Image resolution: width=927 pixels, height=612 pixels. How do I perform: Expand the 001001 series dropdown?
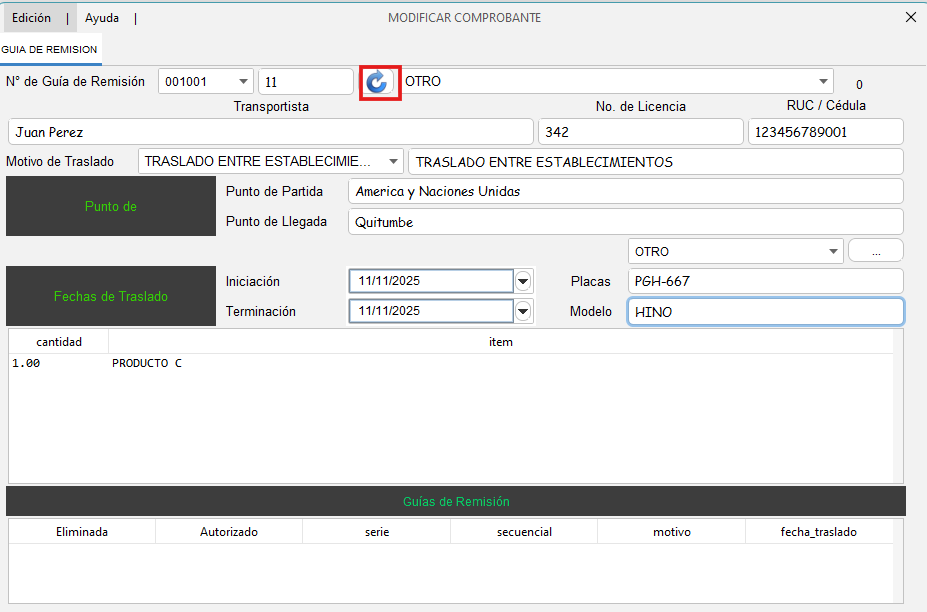click(x=244, y=82)
